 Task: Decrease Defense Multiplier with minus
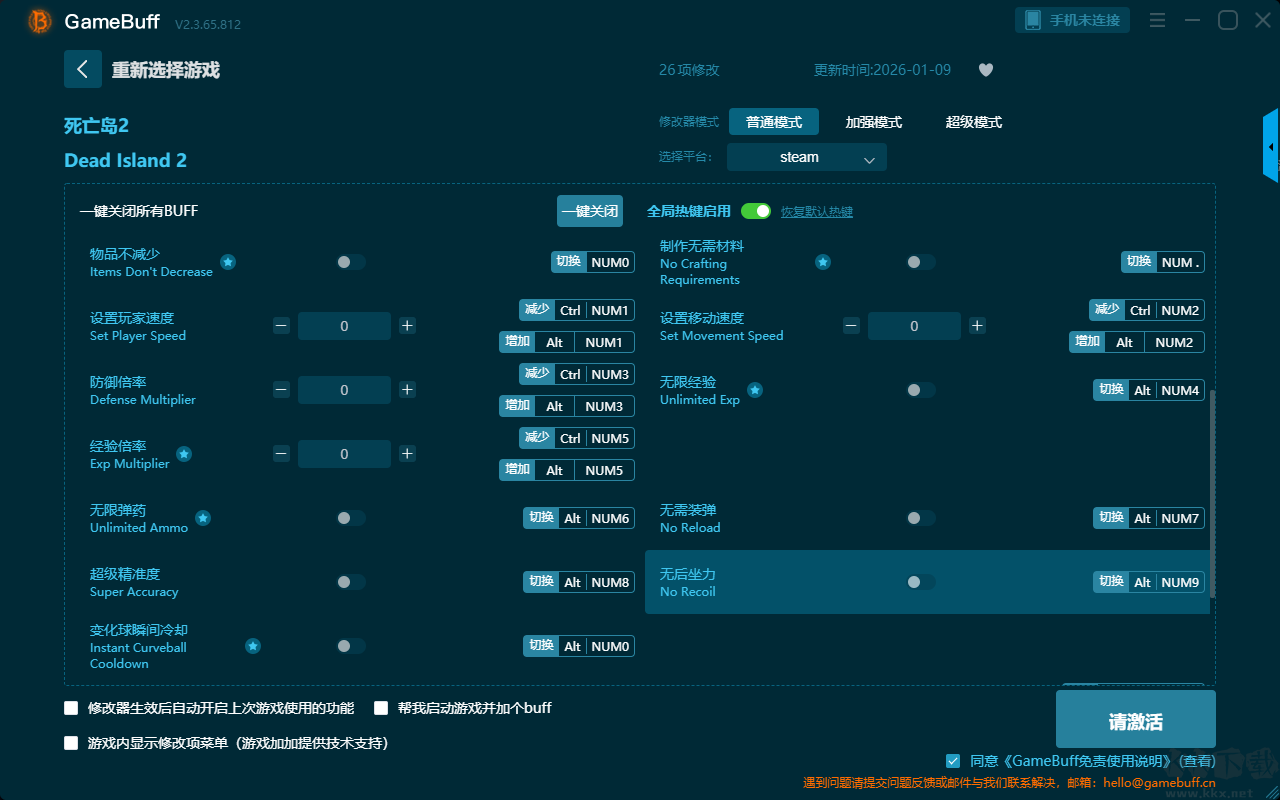click(281, 390)
